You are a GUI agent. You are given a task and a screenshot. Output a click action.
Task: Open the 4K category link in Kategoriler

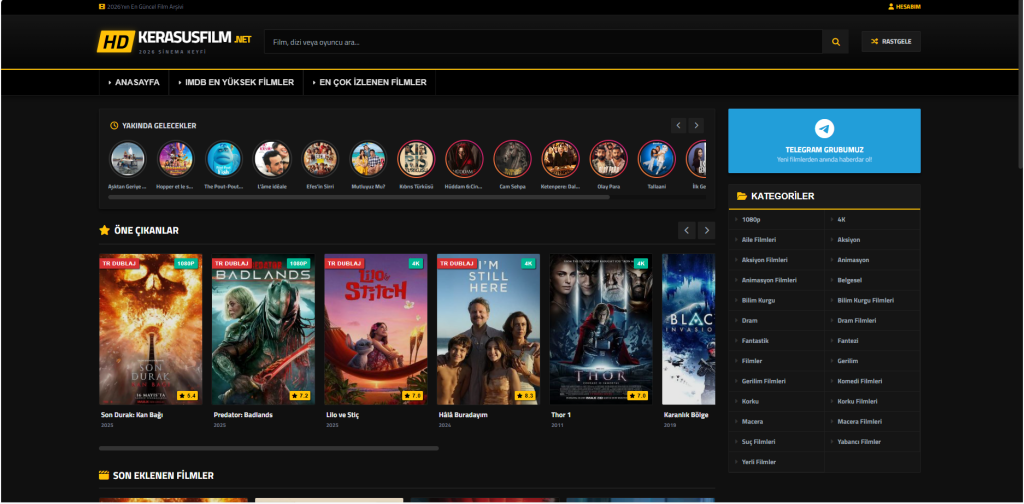point(842,219)
